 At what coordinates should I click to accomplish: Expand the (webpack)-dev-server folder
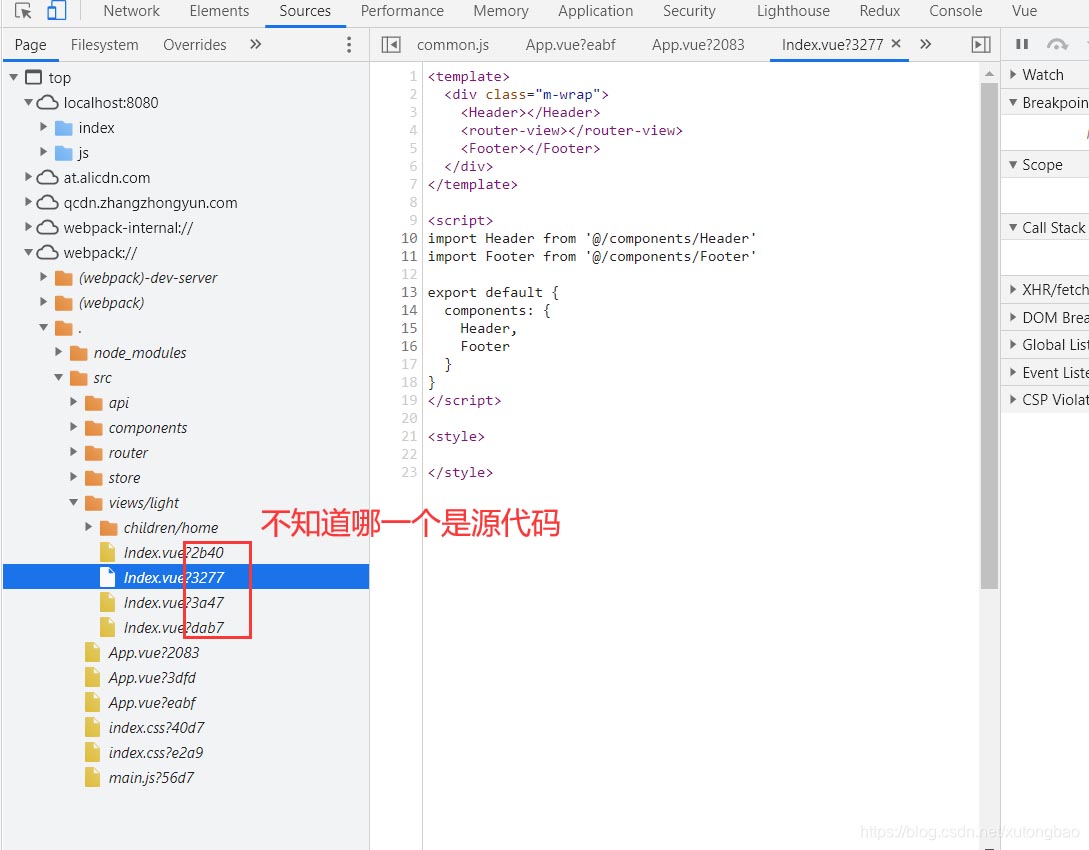tap(44, 277)
